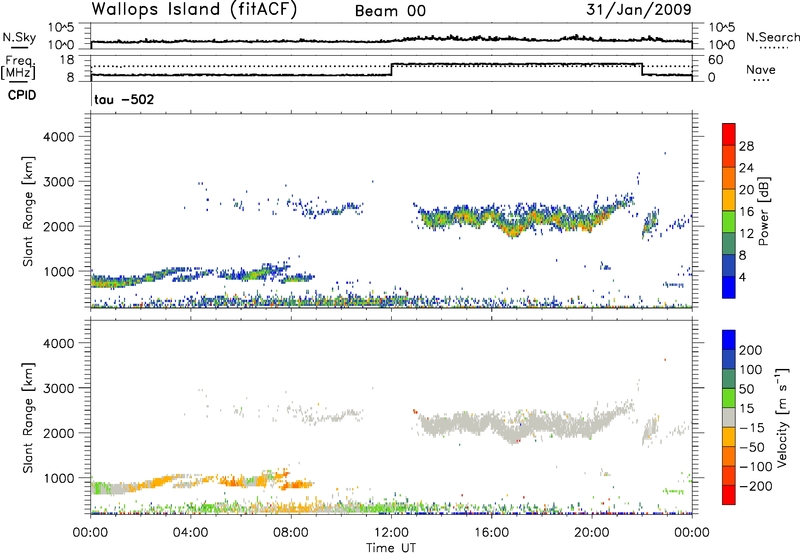800x554 pixels.
Task: Click the "N.Search" legend label
Action: click(x=772, y=37)
